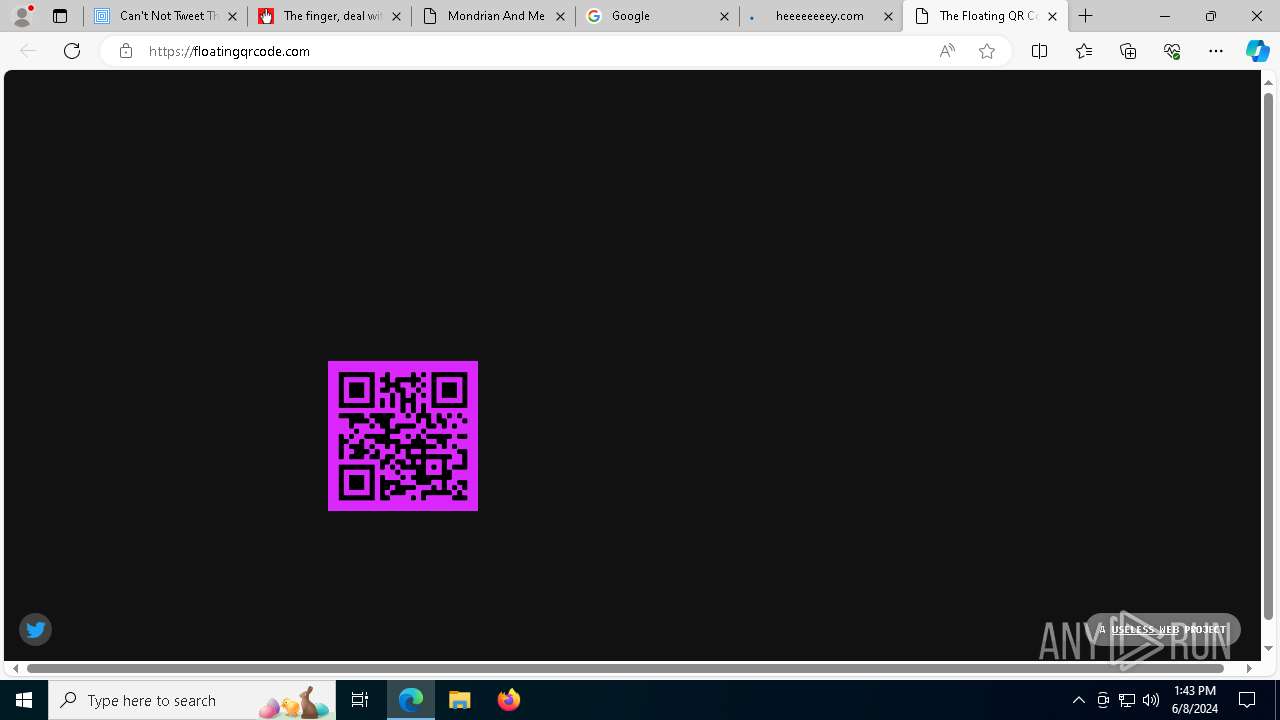
Task: Activate Read aloud icon in address bar
Action: click(947, 51)
